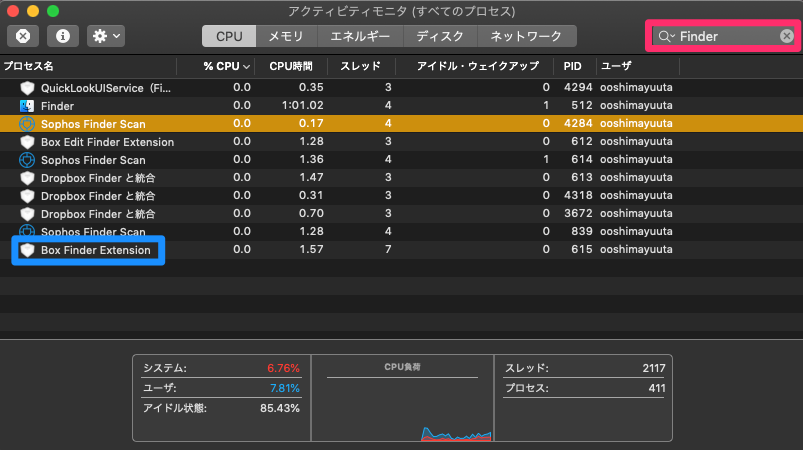Select Sophos Finder Scan with PID 839
This screenshot has height=450, width=803.
coord(402,231)
